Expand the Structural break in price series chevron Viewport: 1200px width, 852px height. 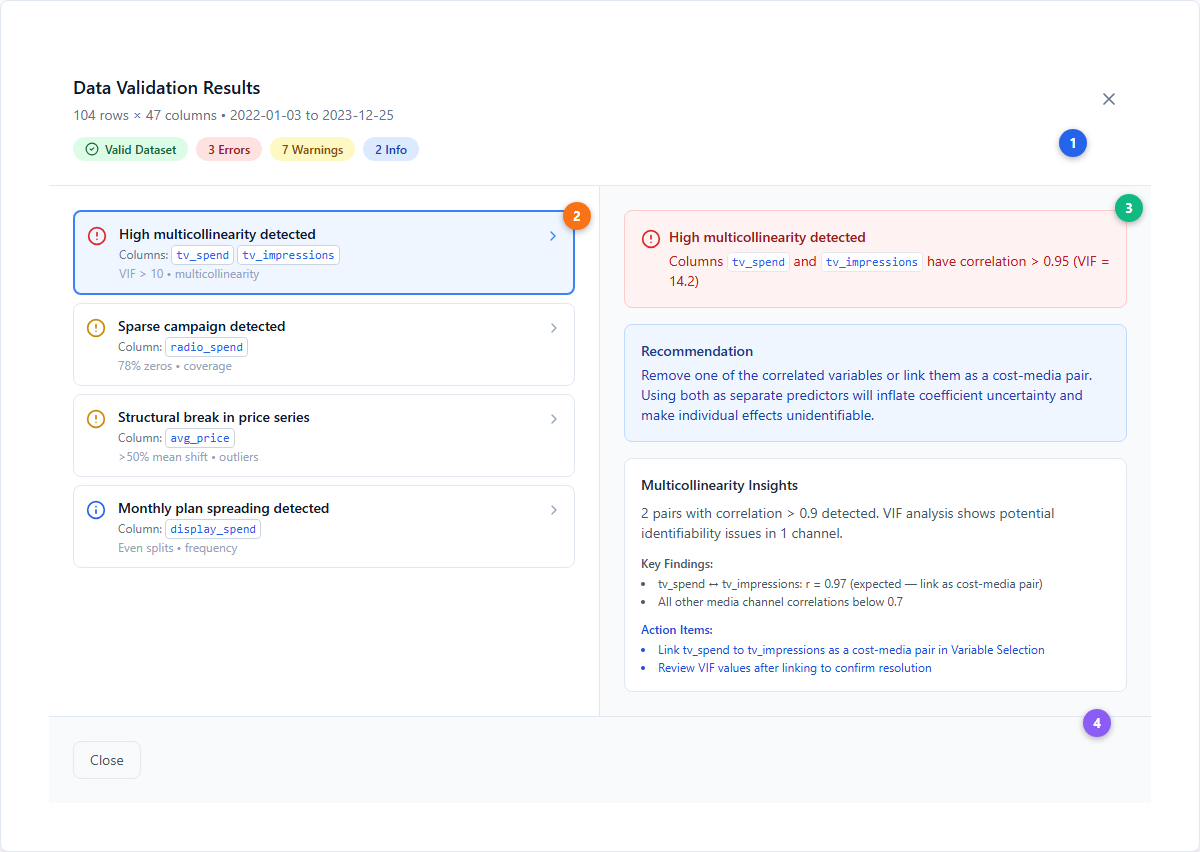[x=554, y=419]
